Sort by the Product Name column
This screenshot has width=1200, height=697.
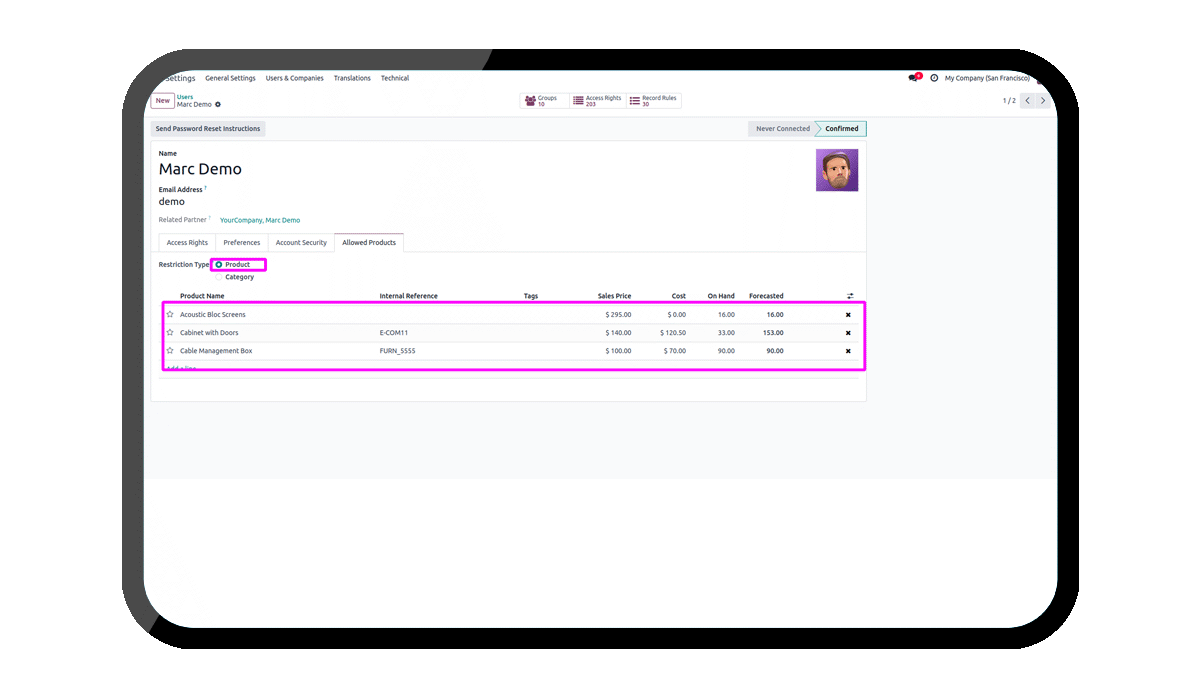pyautogui.click(x=202, y=296)
